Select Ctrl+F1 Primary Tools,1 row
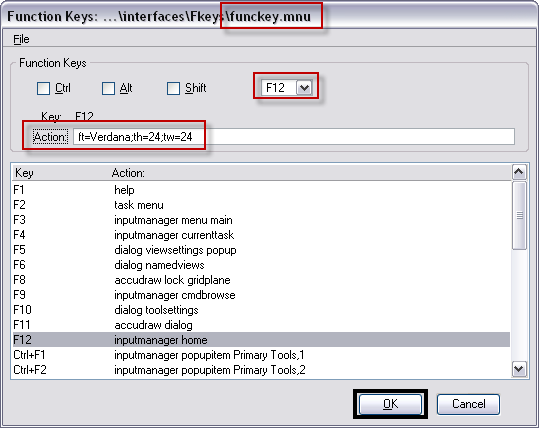The image size is (539, 428). coord(261,355)
